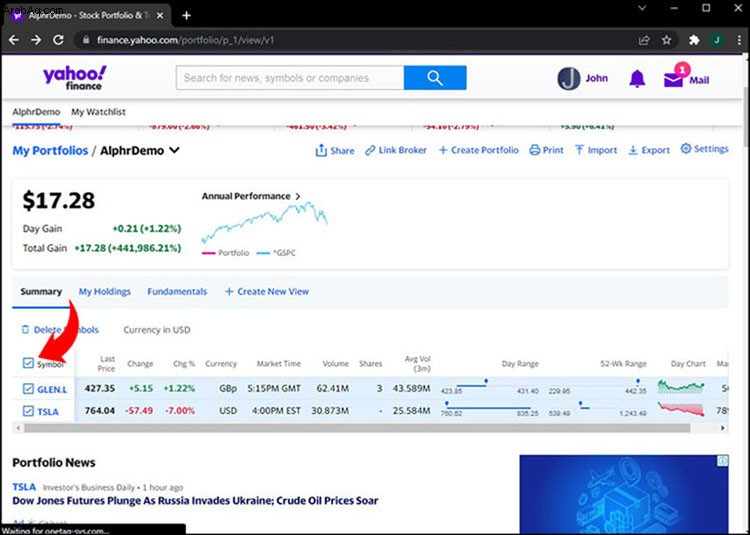Viewport: 750px width, 535px height.
Task: Click the My Portfolios breadcrumb link
Action: click(50, 151)
